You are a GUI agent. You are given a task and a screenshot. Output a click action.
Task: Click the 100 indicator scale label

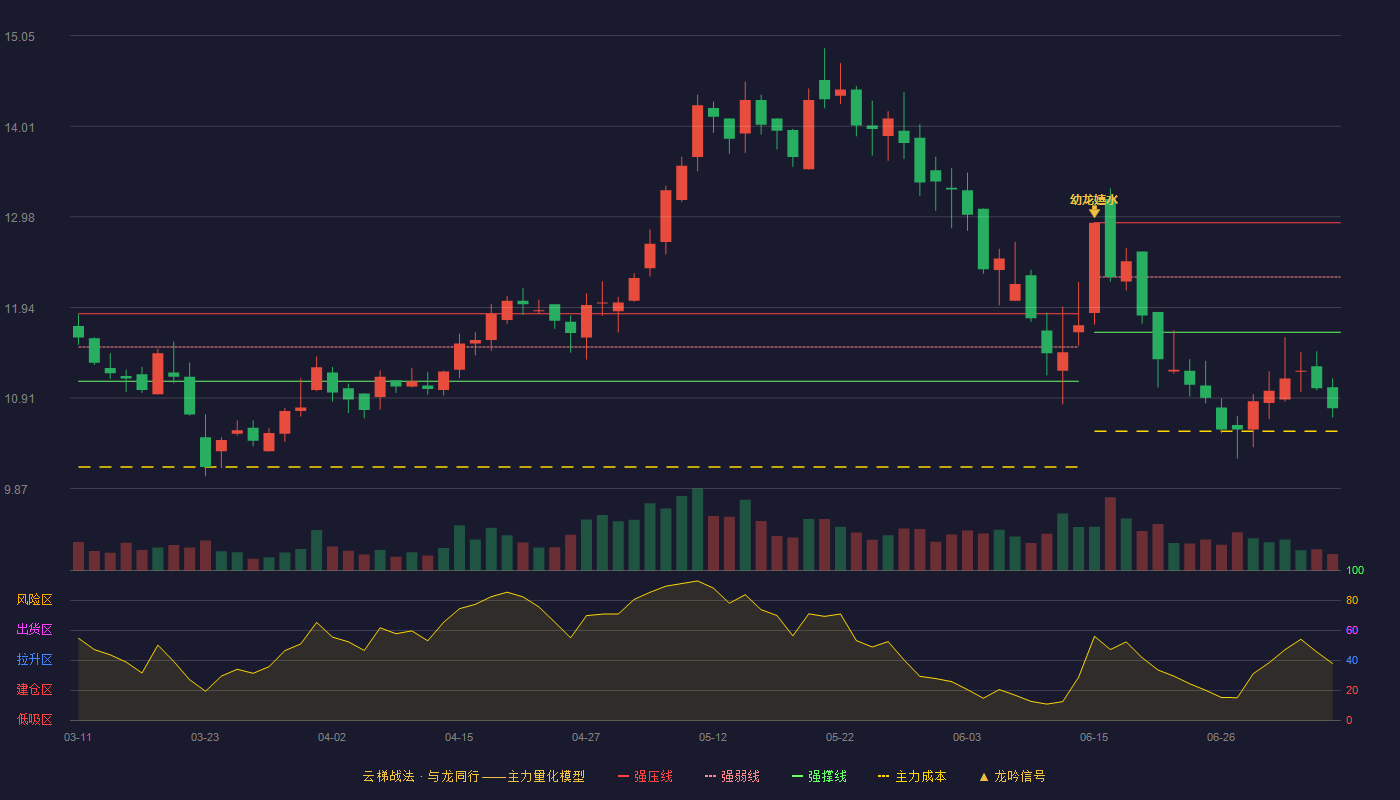[1355, 571]
